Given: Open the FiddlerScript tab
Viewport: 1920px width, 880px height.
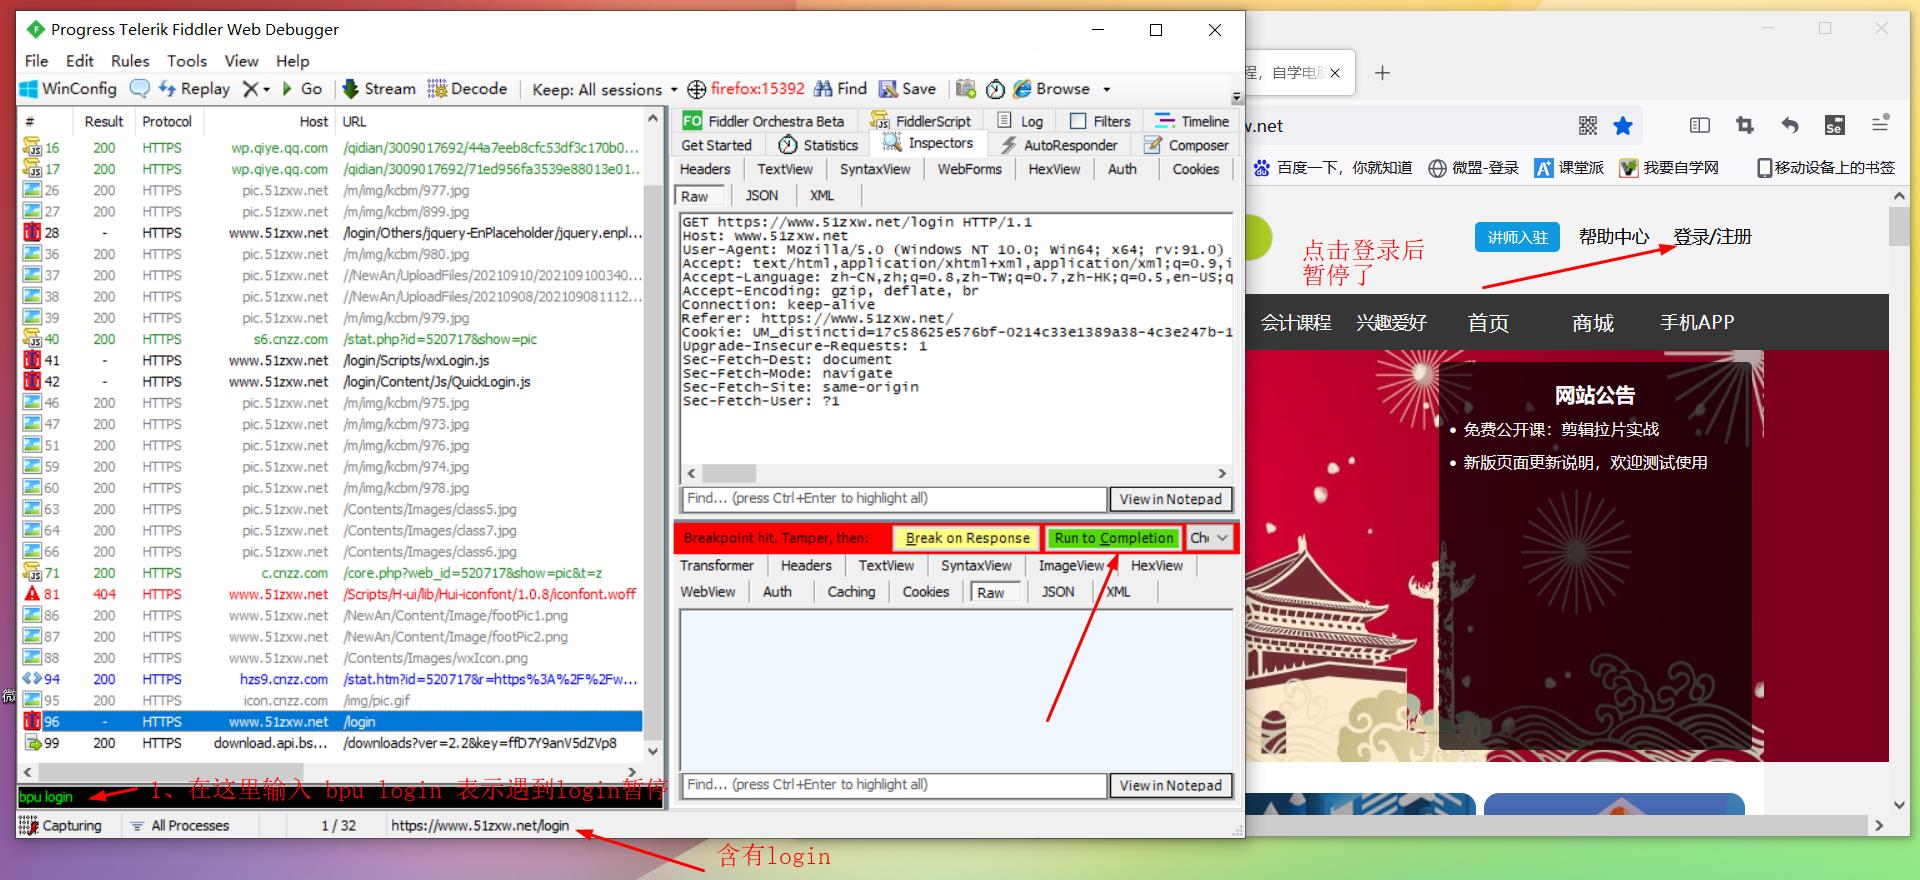Looking at the screenshot, I should [921, 121].
